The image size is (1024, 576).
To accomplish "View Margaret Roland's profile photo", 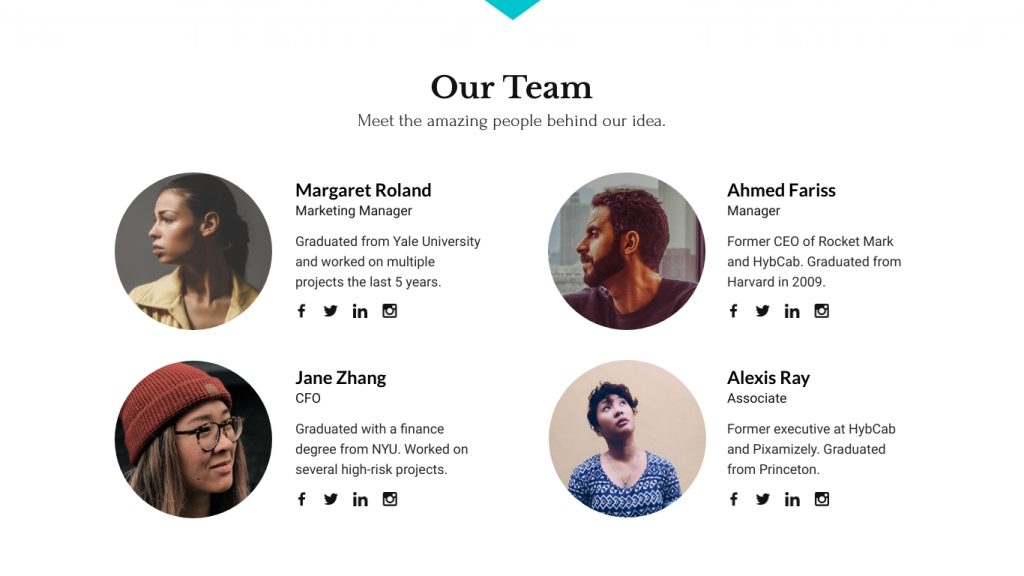I will [193, 250].
